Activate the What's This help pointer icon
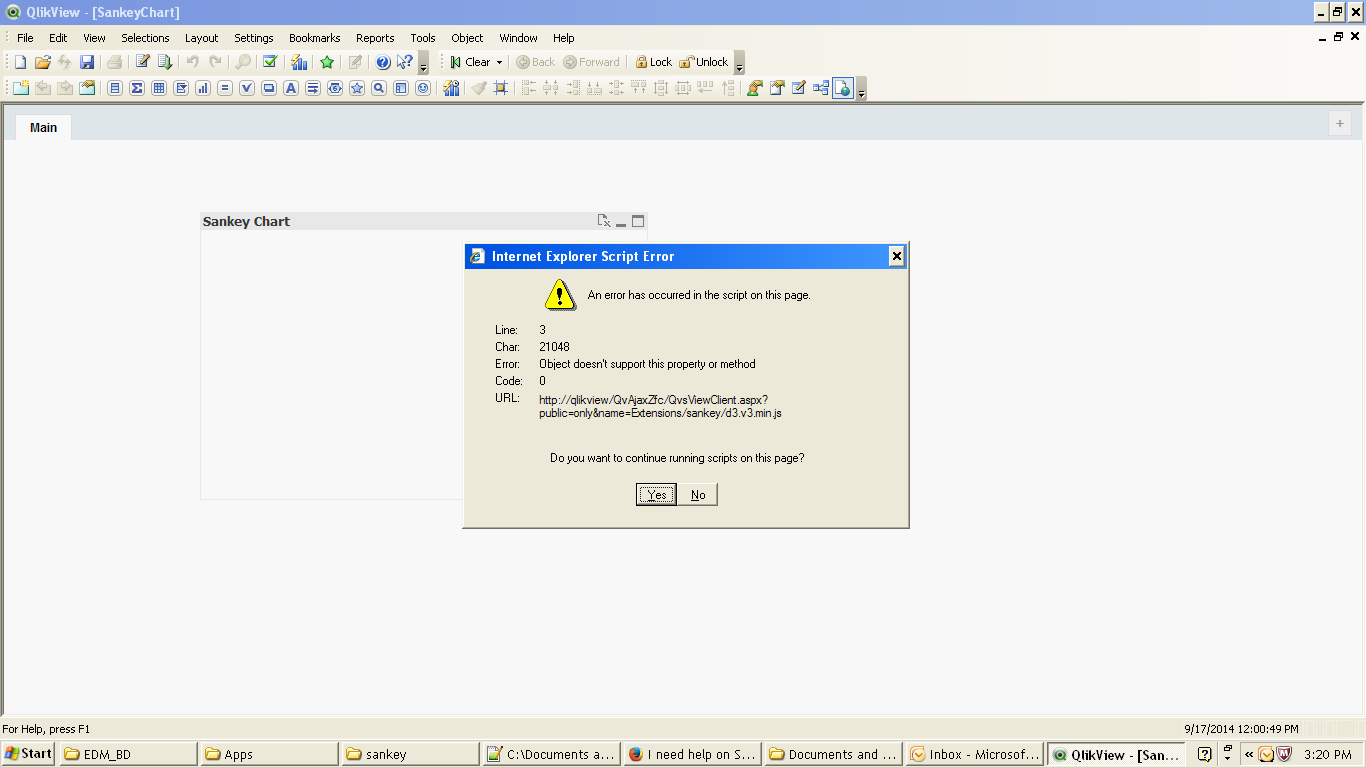Image resolution: width=1366 pixels, height=768 pixels. tap(405, 62)
